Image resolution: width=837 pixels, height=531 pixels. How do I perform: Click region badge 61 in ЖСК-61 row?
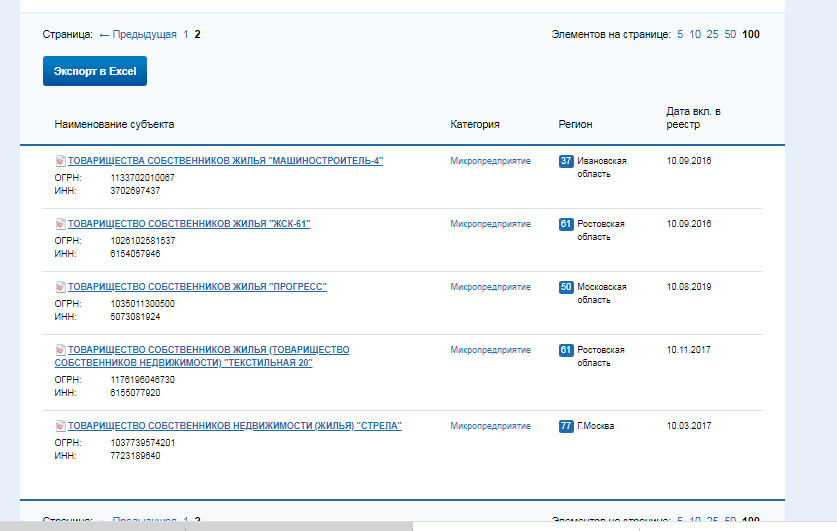tap(566, 224)
